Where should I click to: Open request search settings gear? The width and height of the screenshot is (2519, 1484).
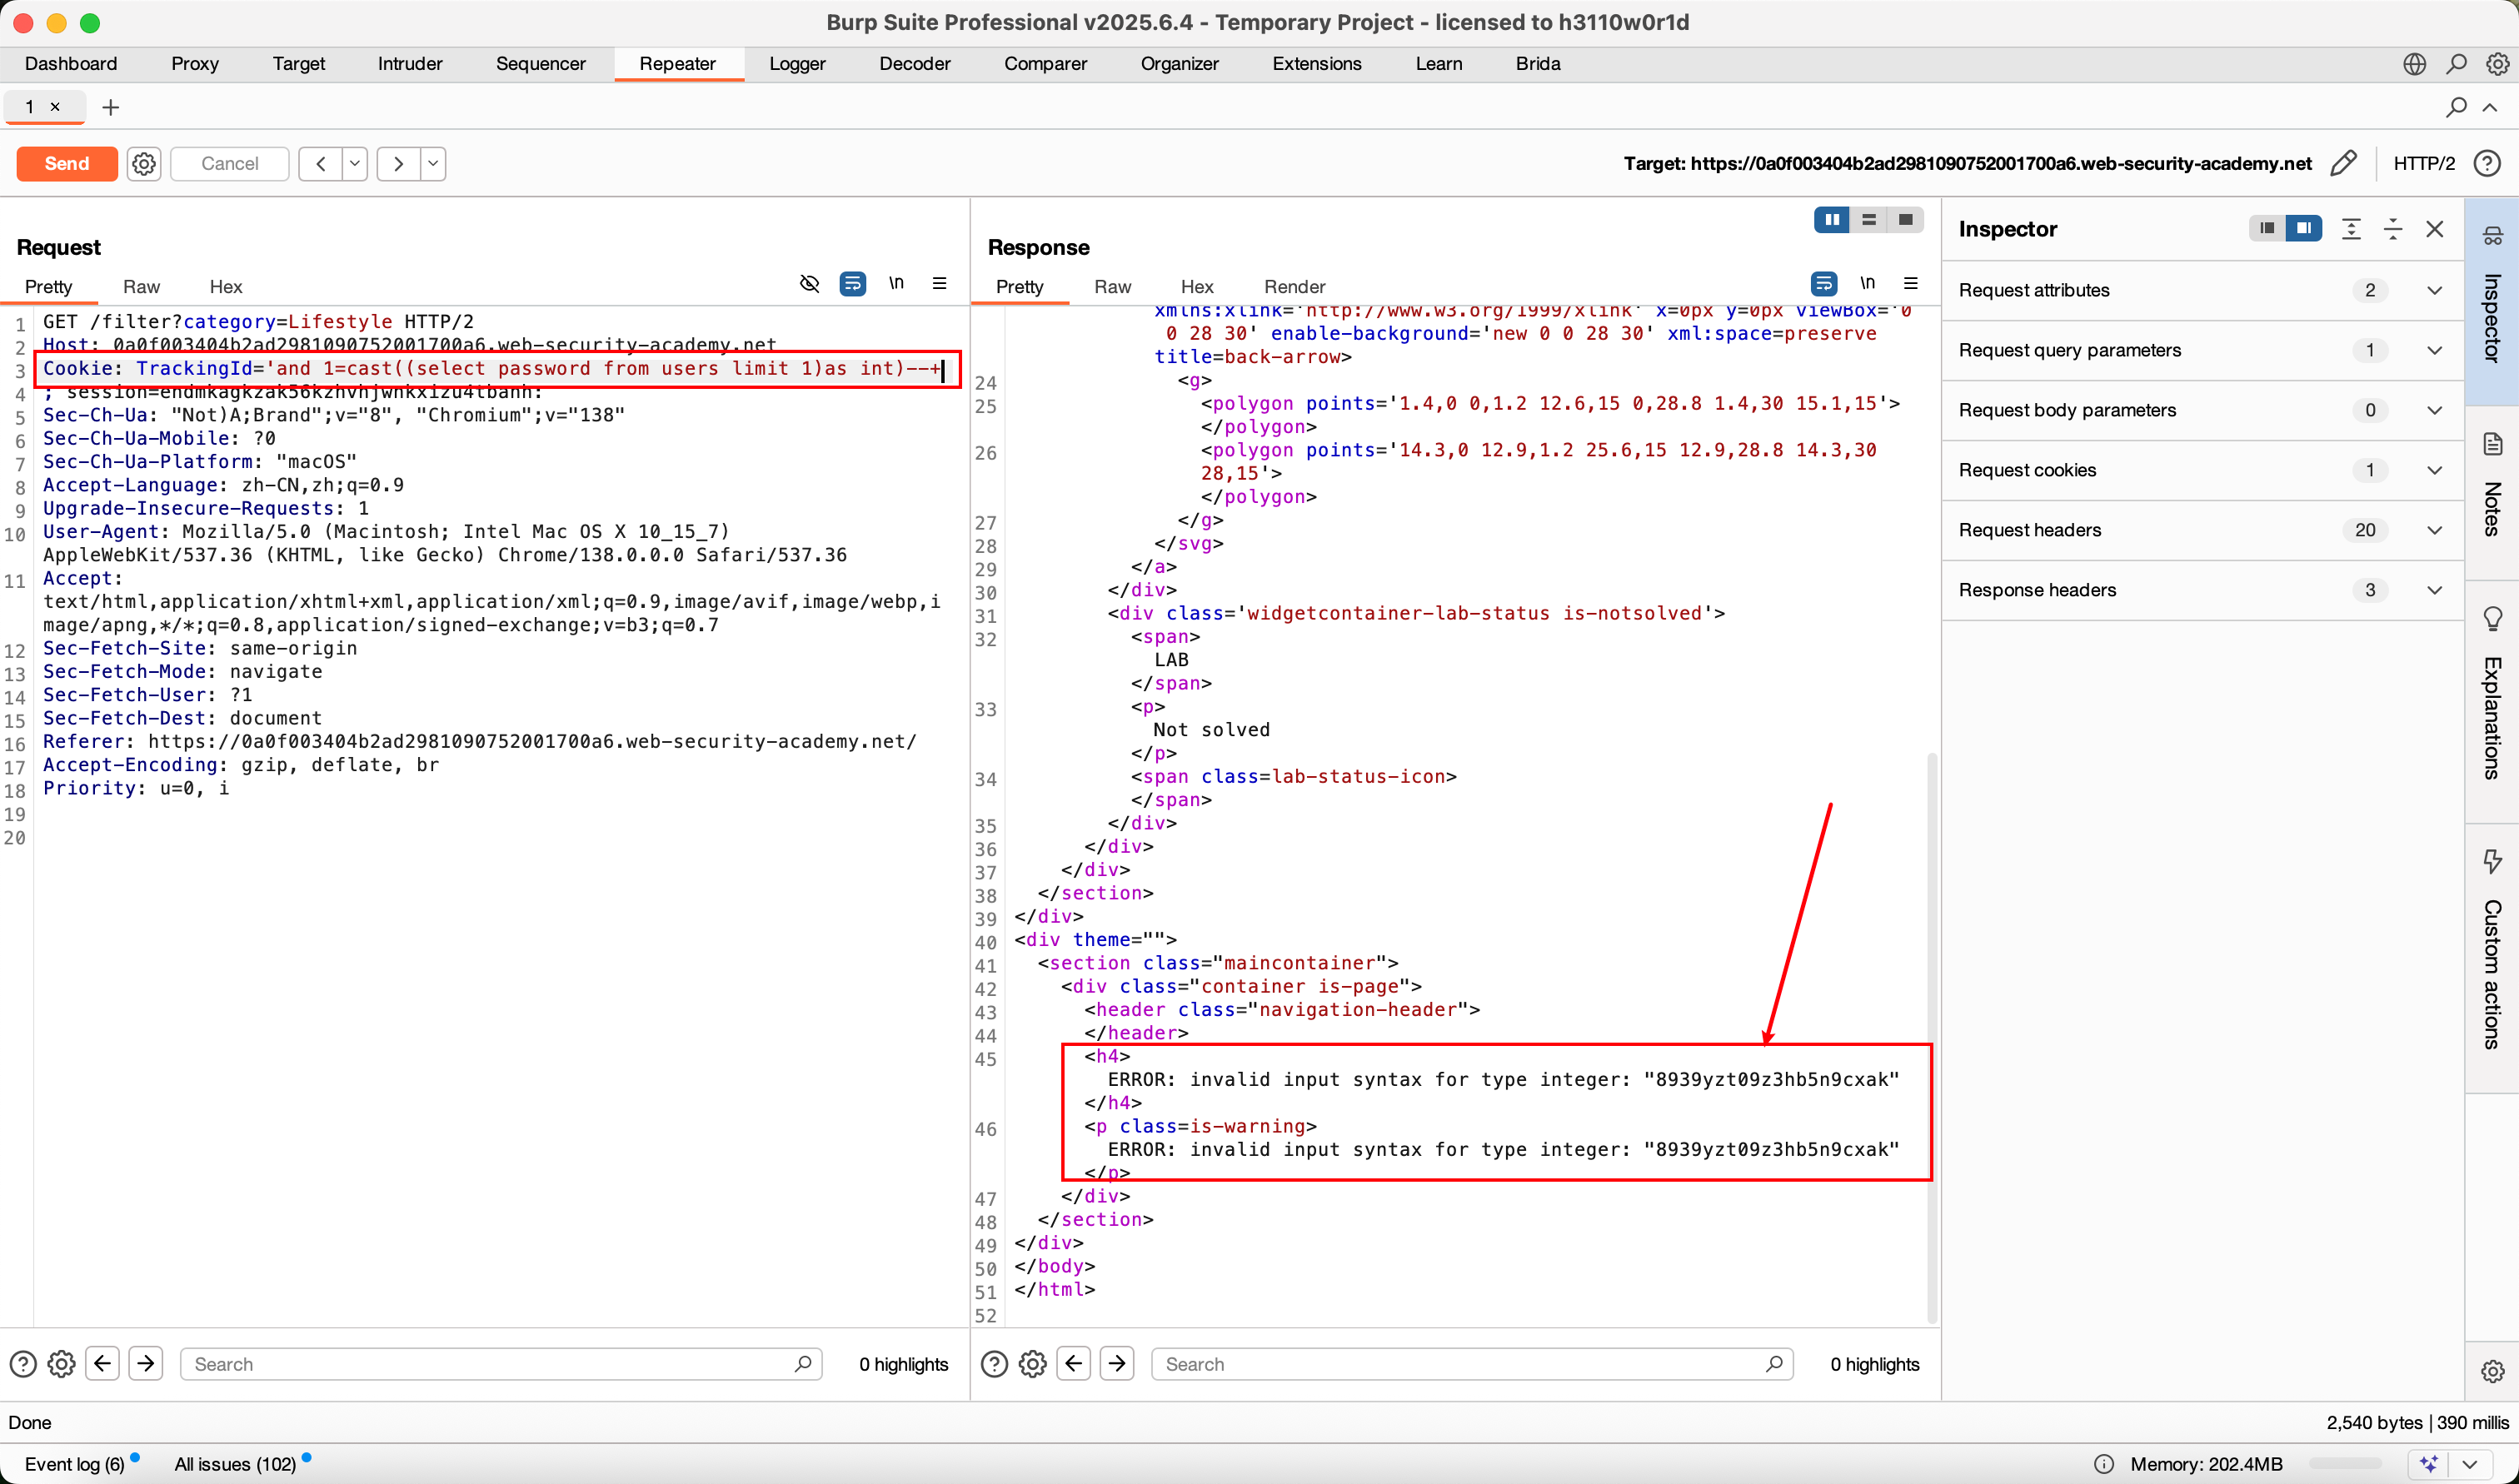coord(61,1364)
